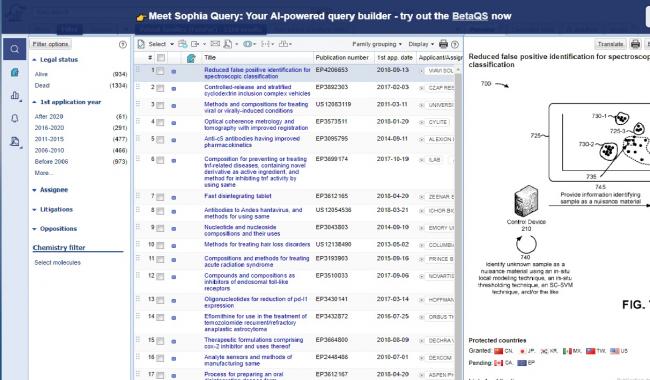Check the box for result row 12
The image size is (650, 380).
point(160,277)
